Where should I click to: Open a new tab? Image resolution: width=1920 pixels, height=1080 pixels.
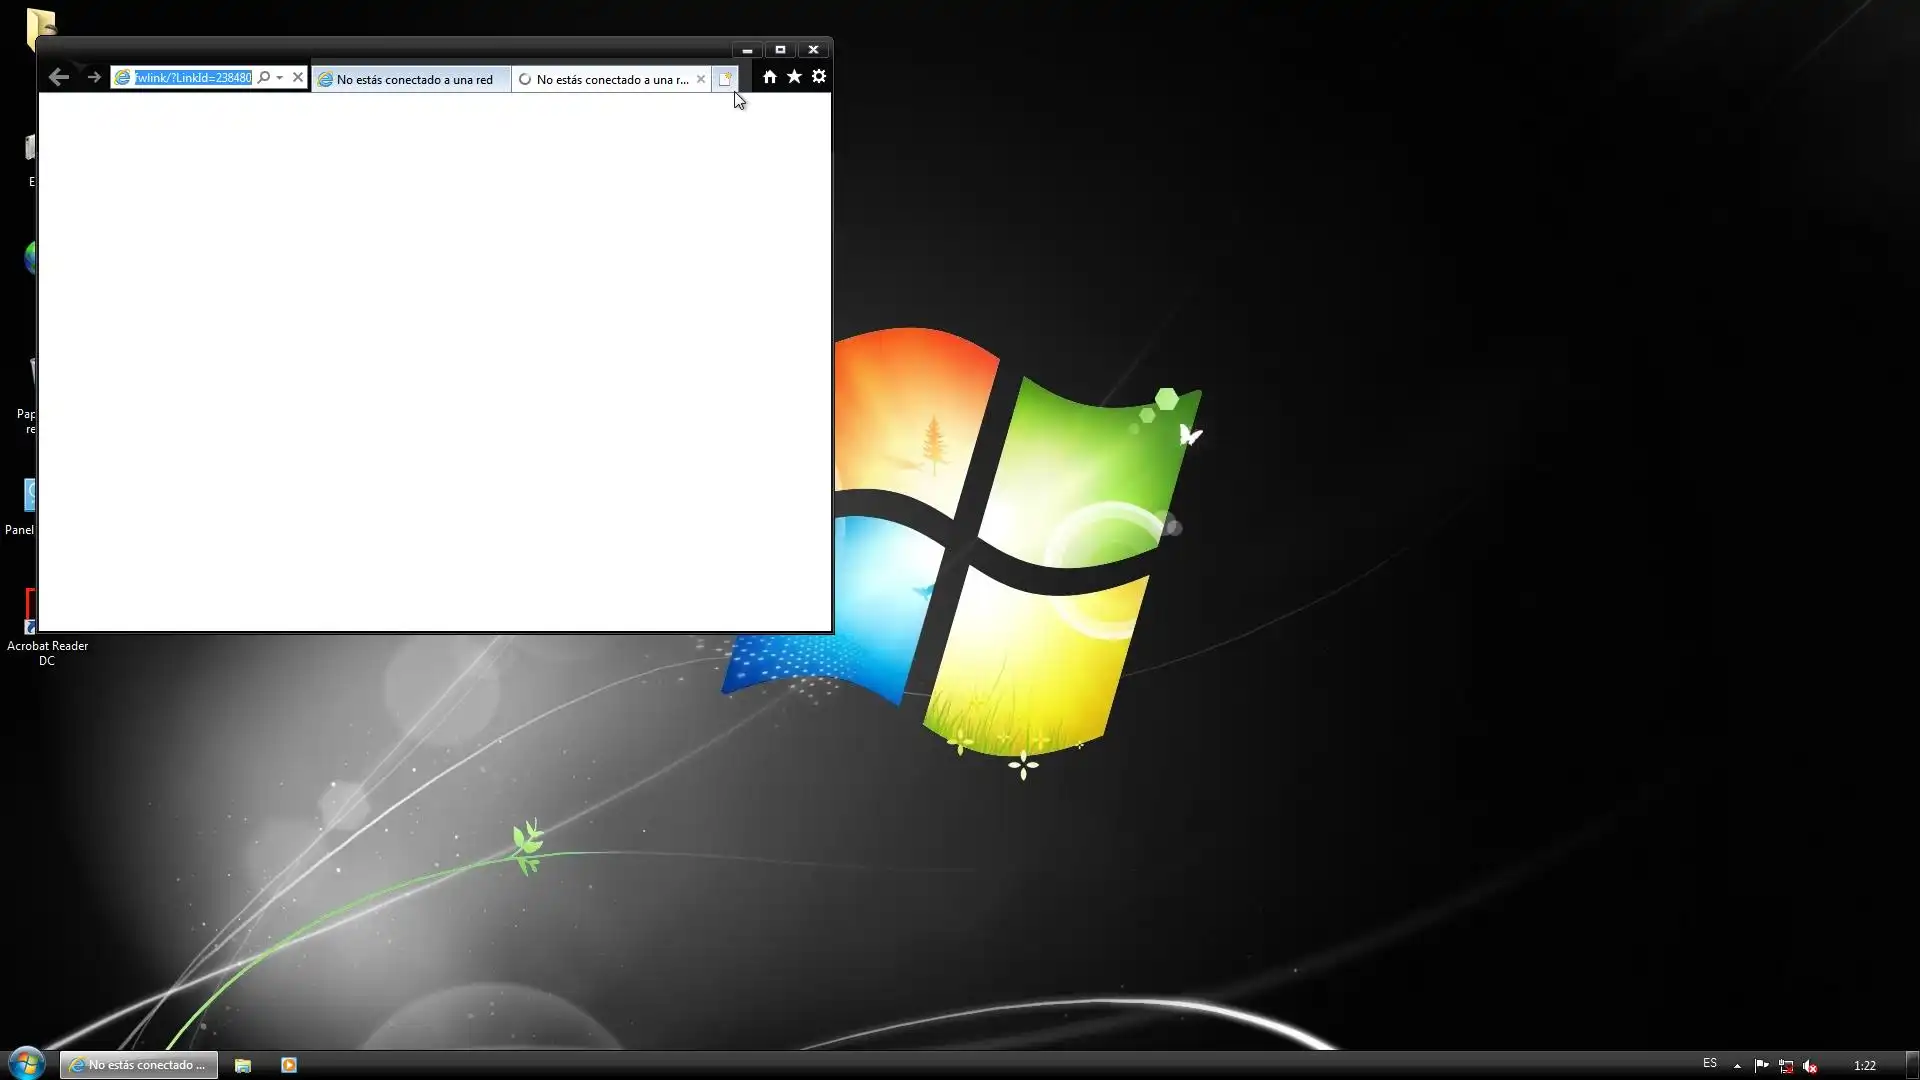coord(726,79)
